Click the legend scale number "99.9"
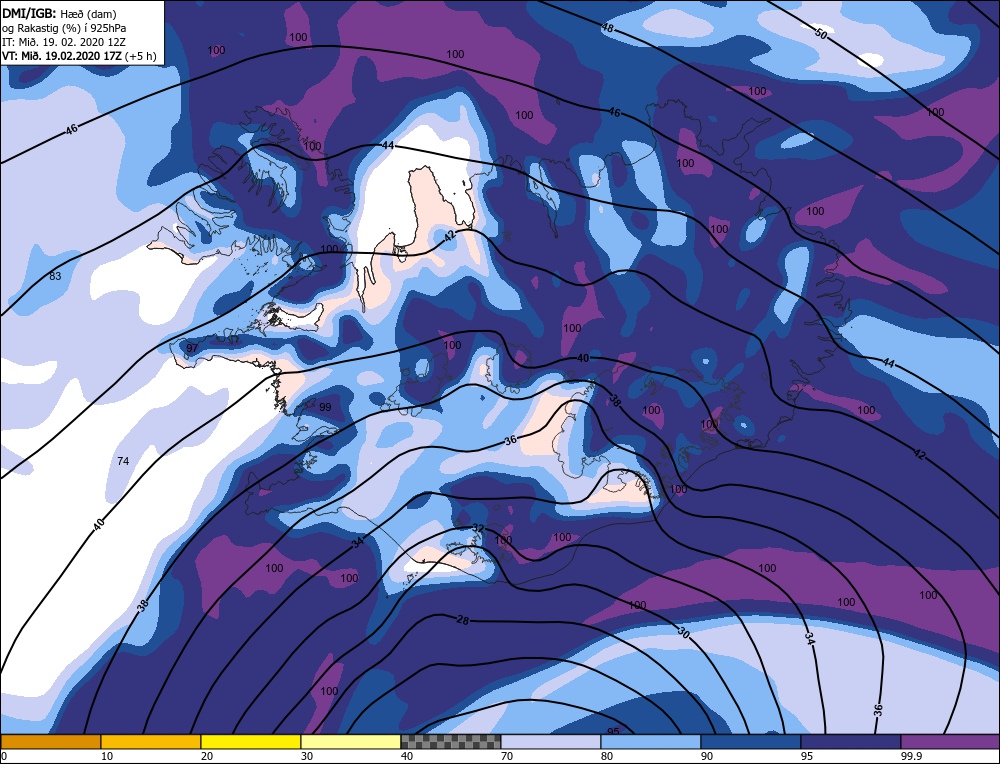Image resolution: width=1000 pixels, height=764 pixels. point(911,756)
